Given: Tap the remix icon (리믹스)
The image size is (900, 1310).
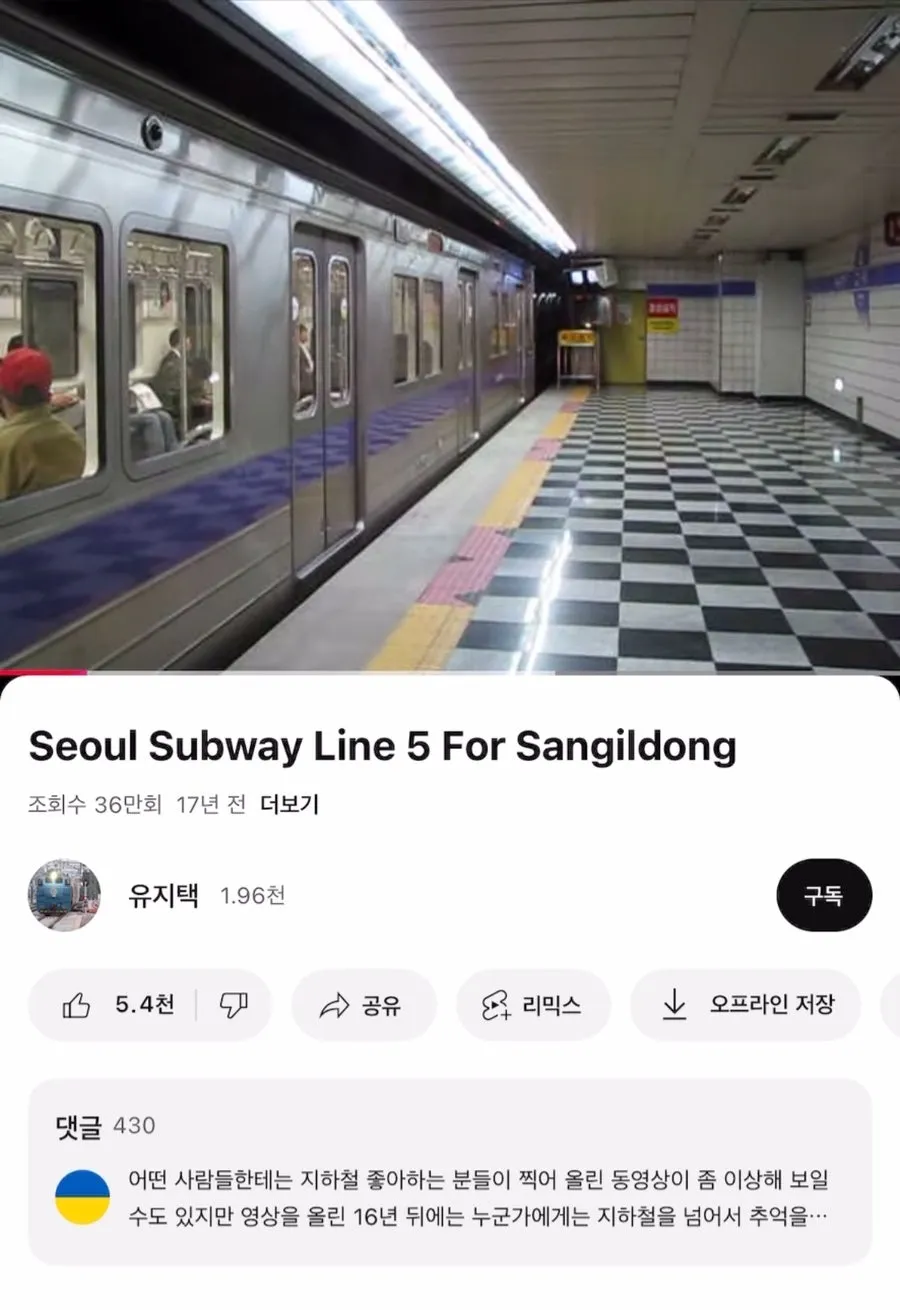Looking at the screenshot, I should point(497,1005).
